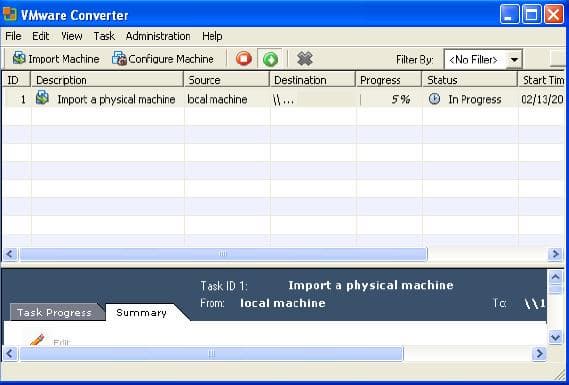This screenshot has height=385, width=569.
Task: Select the Summary tab
Action: [142, 313]
